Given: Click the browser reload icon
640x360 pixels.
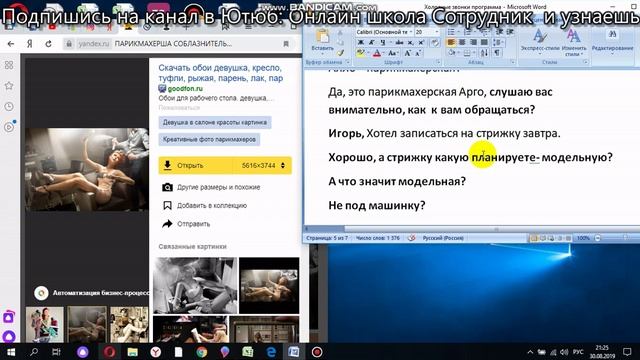Looking at the screenshot, I should tap(48, 44).
